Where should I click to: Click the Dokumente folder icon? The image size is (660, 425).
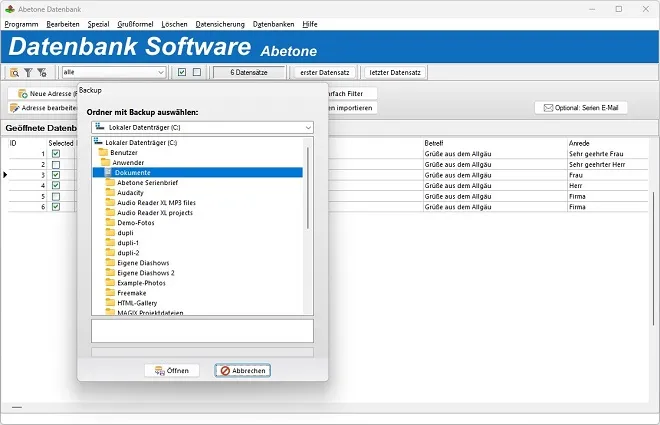(x=108, y=173)
